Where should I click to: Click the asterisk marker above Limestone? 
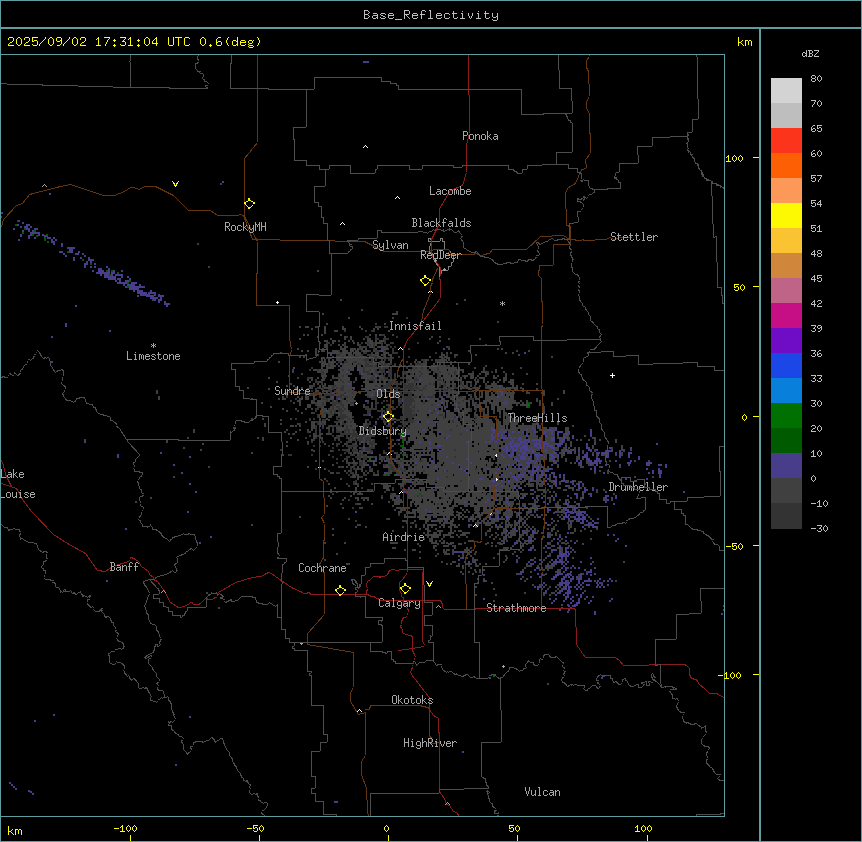(x=153, y=346)
